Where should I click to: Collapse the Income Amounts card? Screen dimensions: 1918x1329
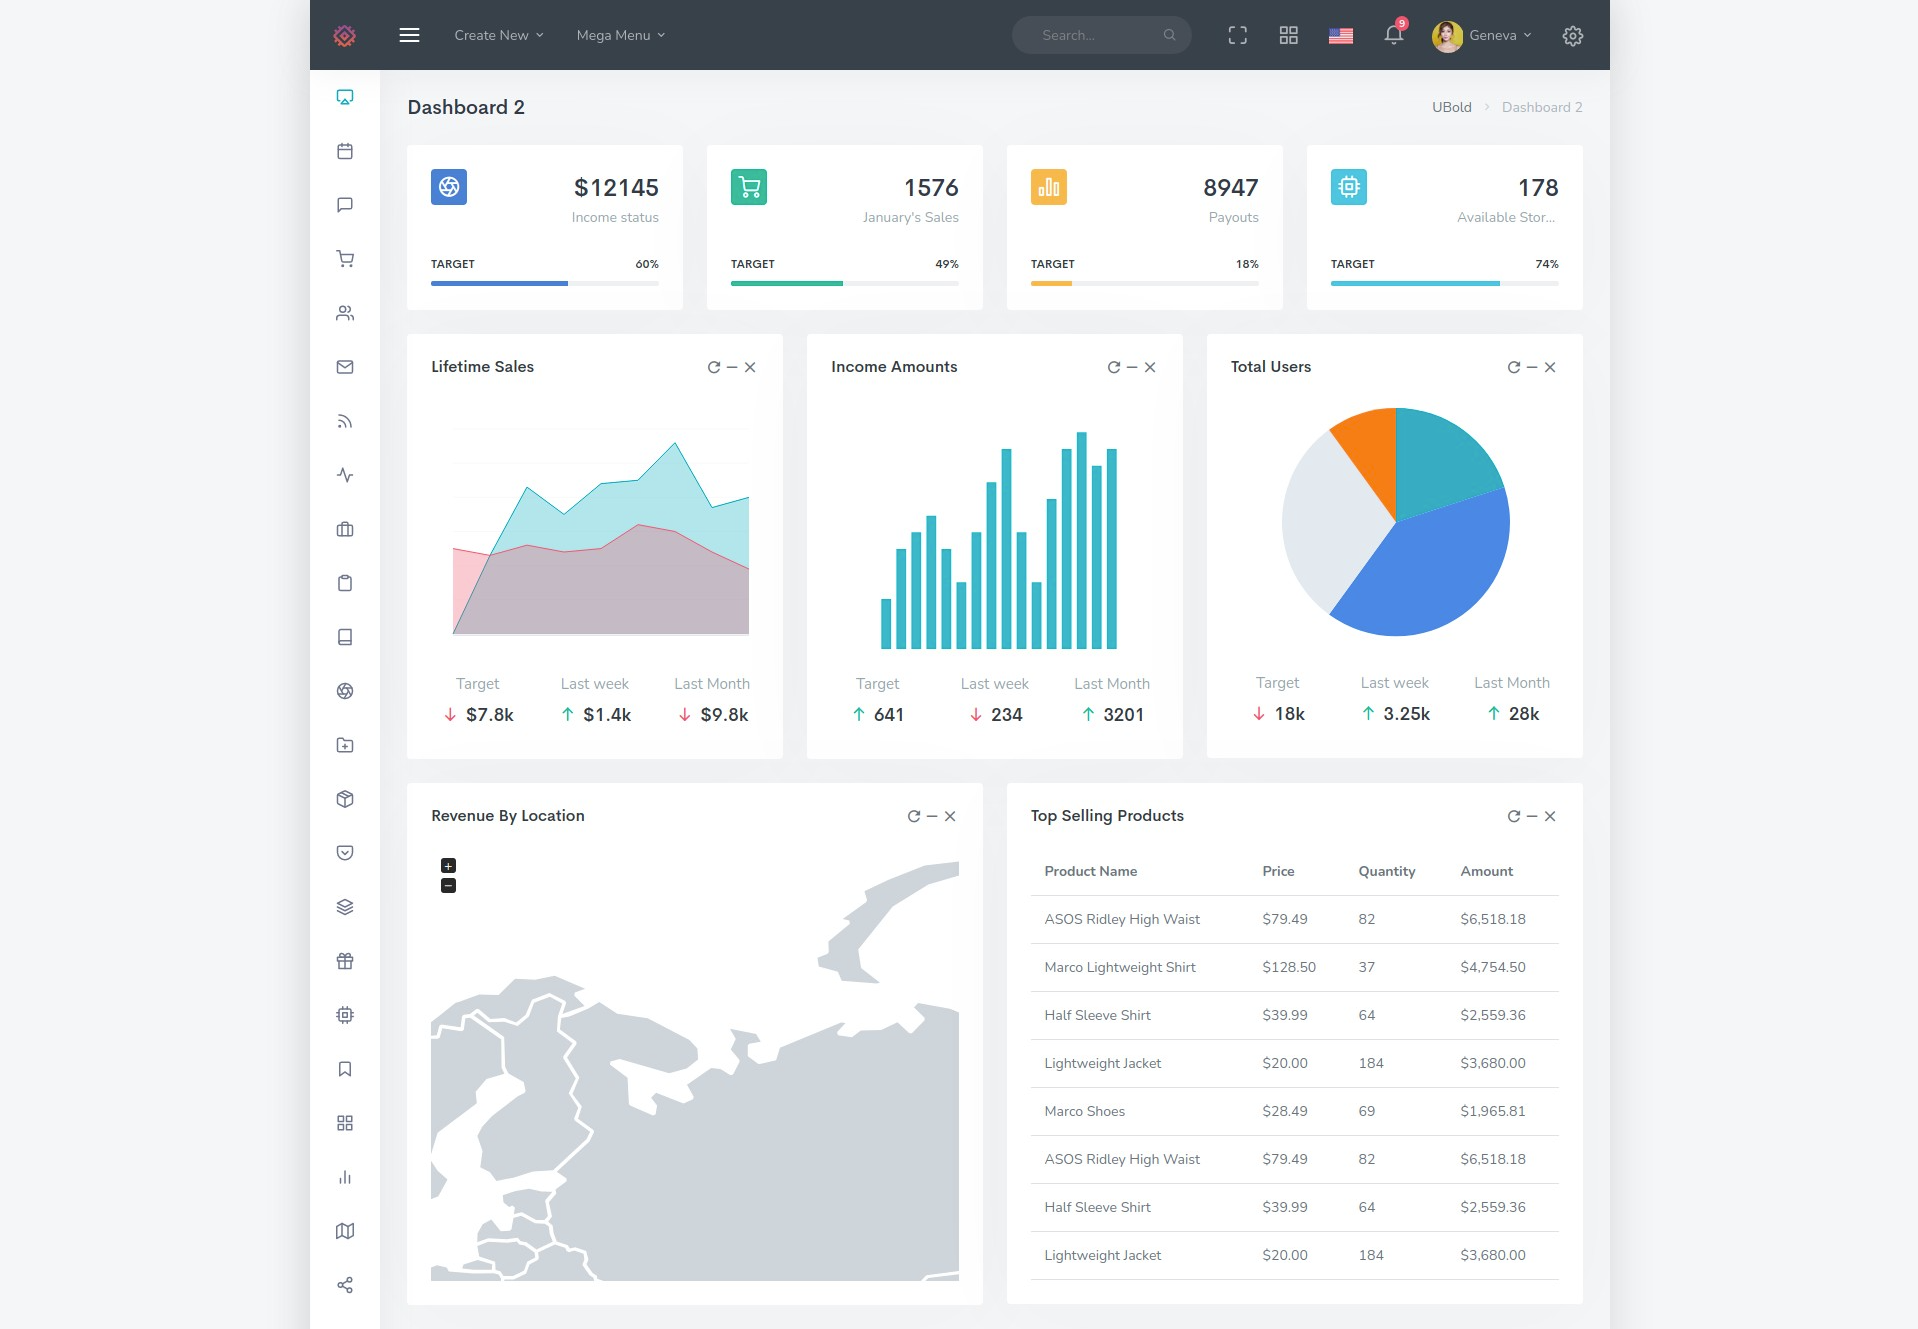(1132, 367)
